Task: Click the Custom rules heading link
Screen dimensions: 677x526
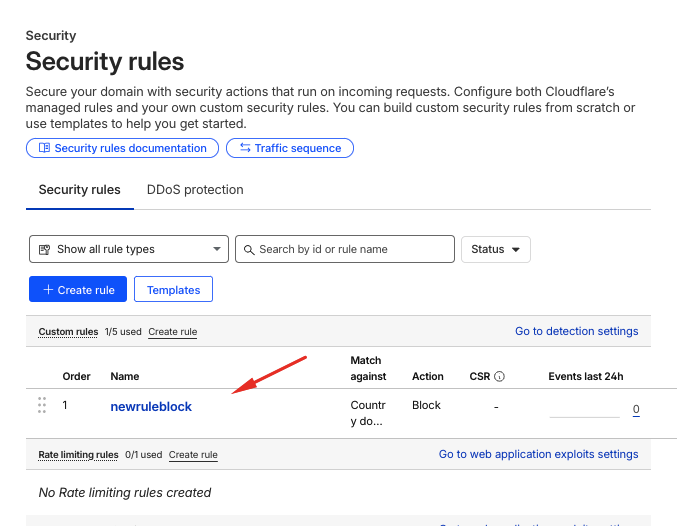Action: pyautogui.click(x=68, y=332)
